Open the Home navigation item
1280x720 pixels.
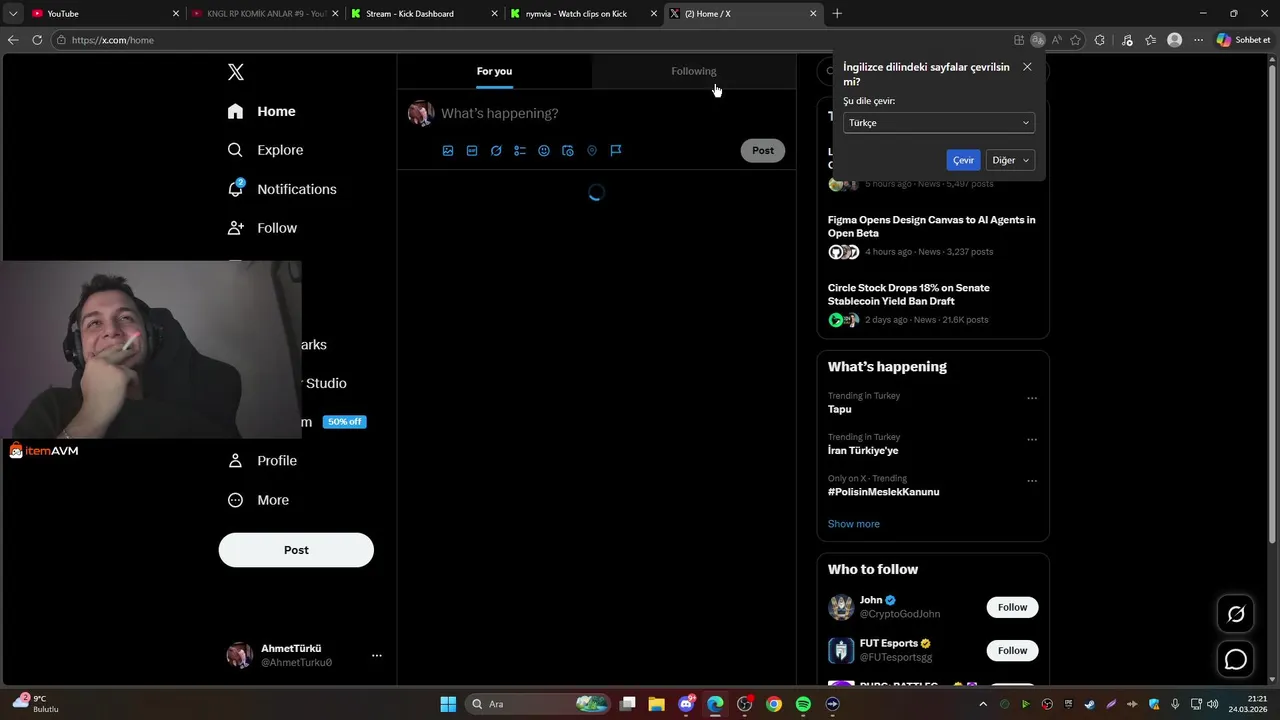[x=261, y=111]
